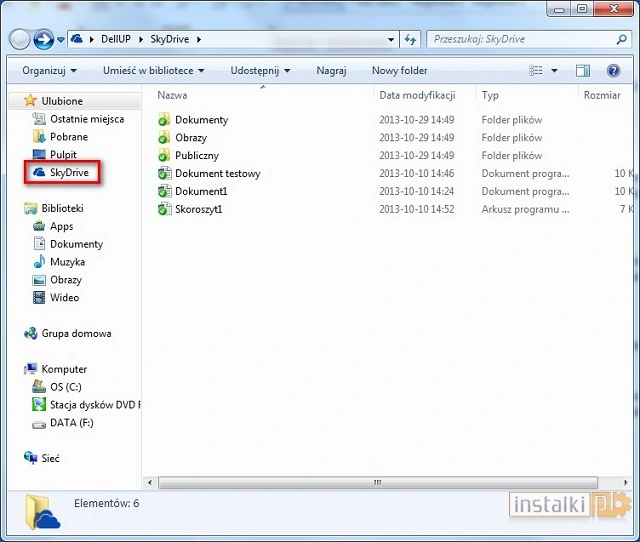Open the Apps library

(62, 226)
